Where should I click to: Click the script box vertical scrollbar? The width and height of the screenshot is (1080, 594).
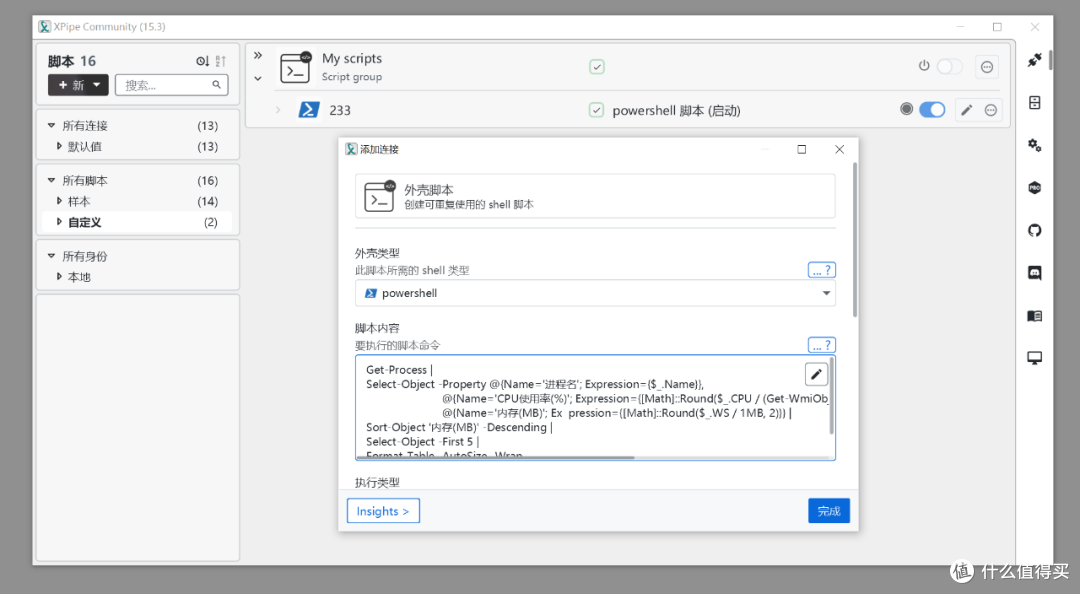pos(831,396)
